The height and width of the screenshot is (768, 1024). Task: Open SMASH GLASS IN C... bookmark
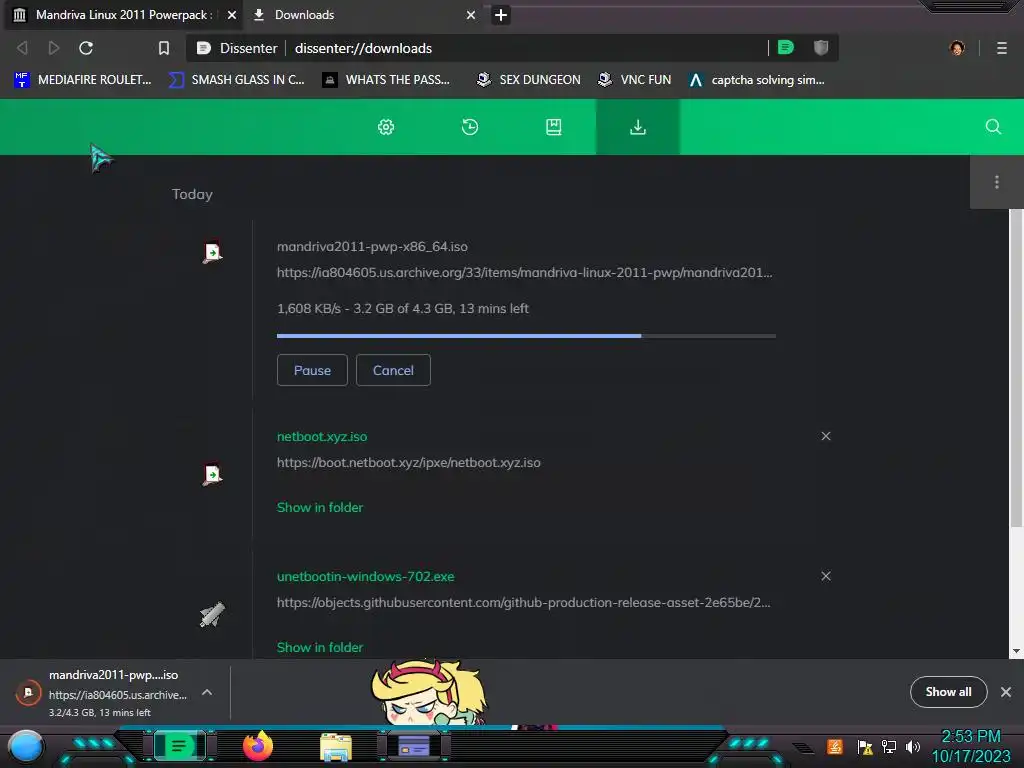click(x=236, y=80)
